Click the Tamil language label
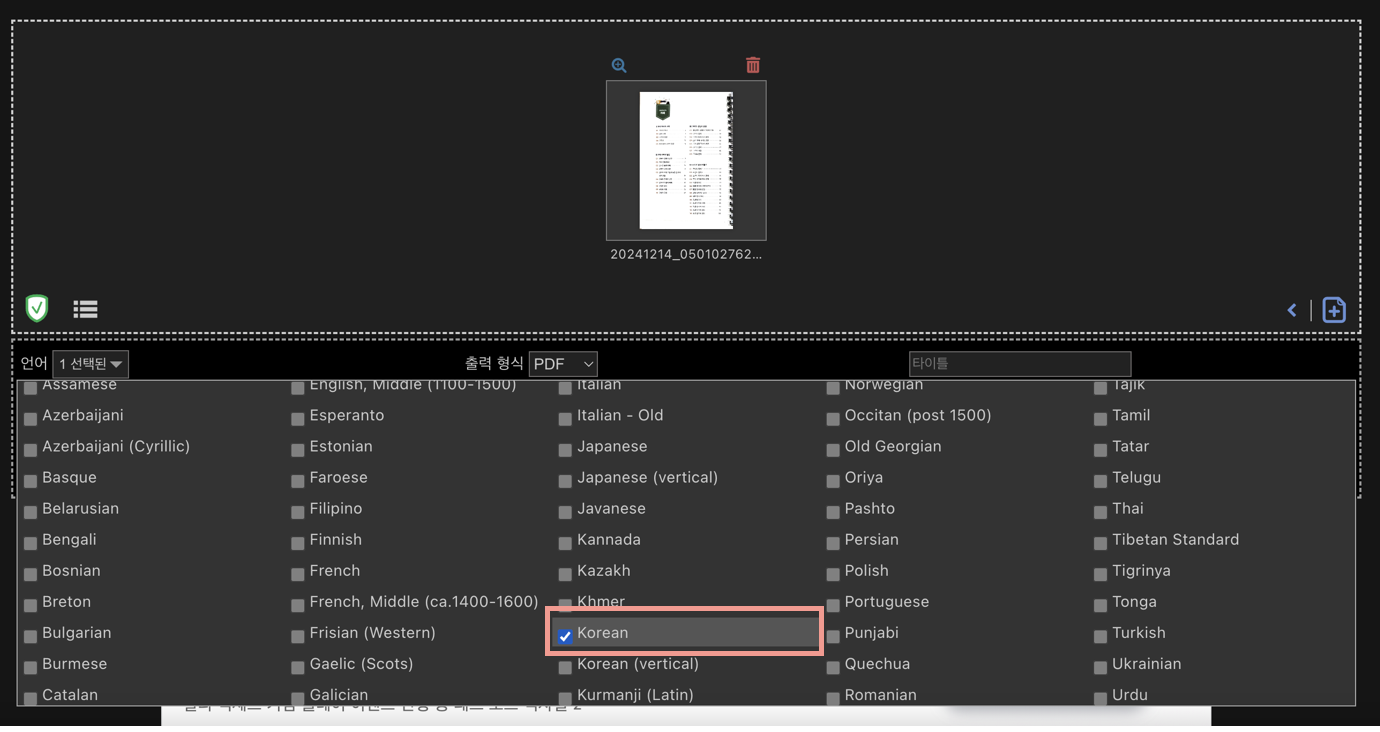 pos(1131,415)
